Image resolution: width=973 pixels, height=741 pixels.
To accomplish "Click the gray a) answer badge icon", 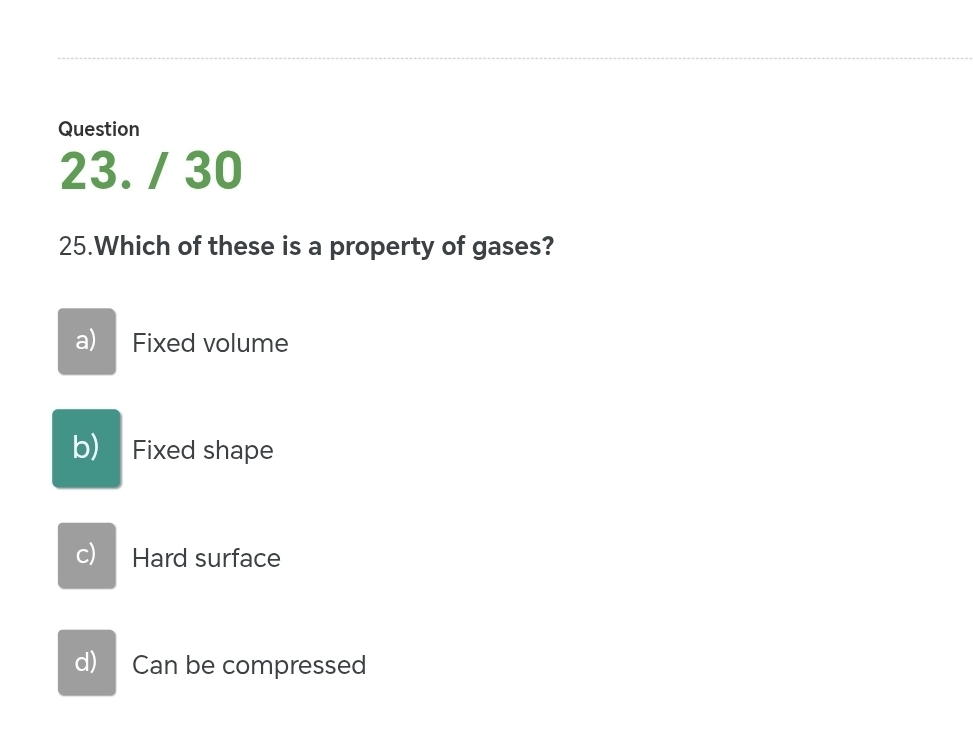I will (x=86, y=340).
